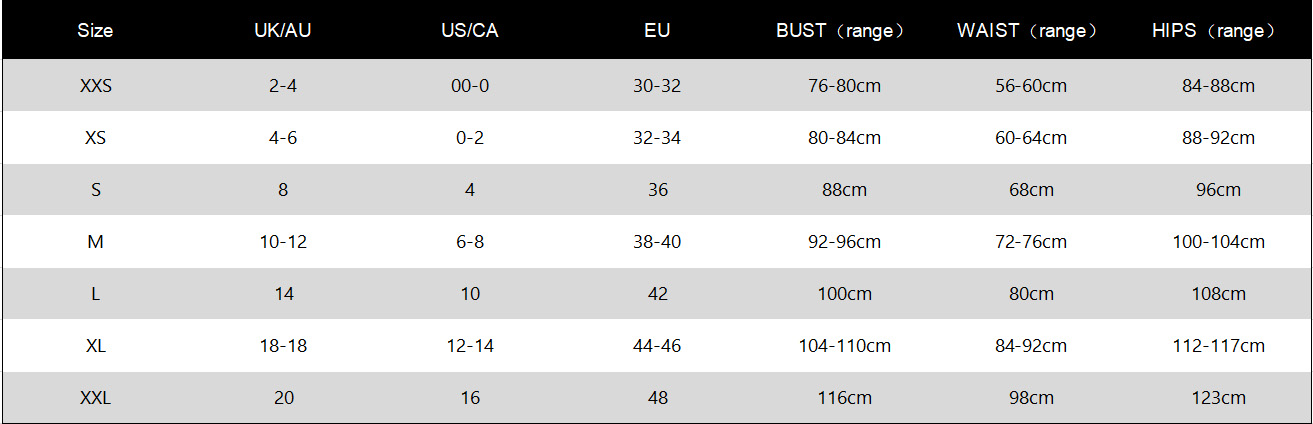
Task: Select the UK/AU column header
Action: tap(283, 30)
